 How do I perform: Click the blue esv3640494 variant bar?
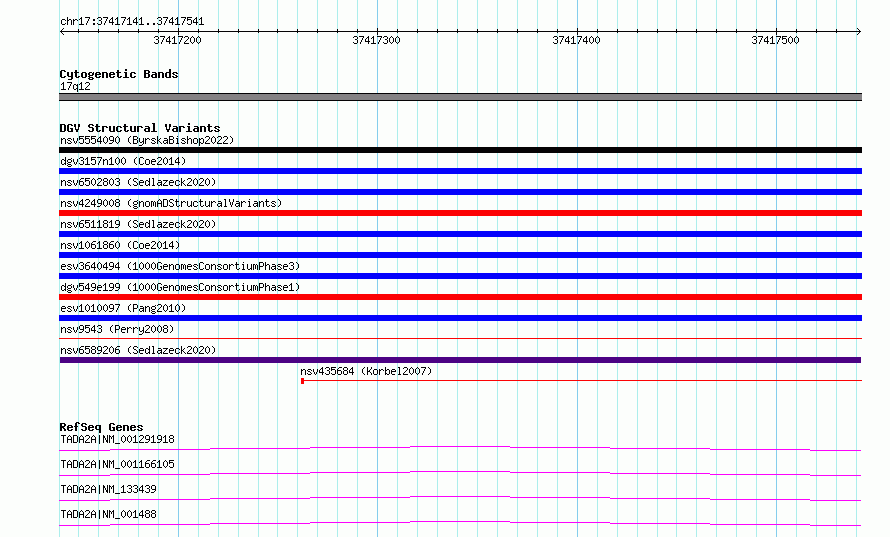(x=460, y=276)
